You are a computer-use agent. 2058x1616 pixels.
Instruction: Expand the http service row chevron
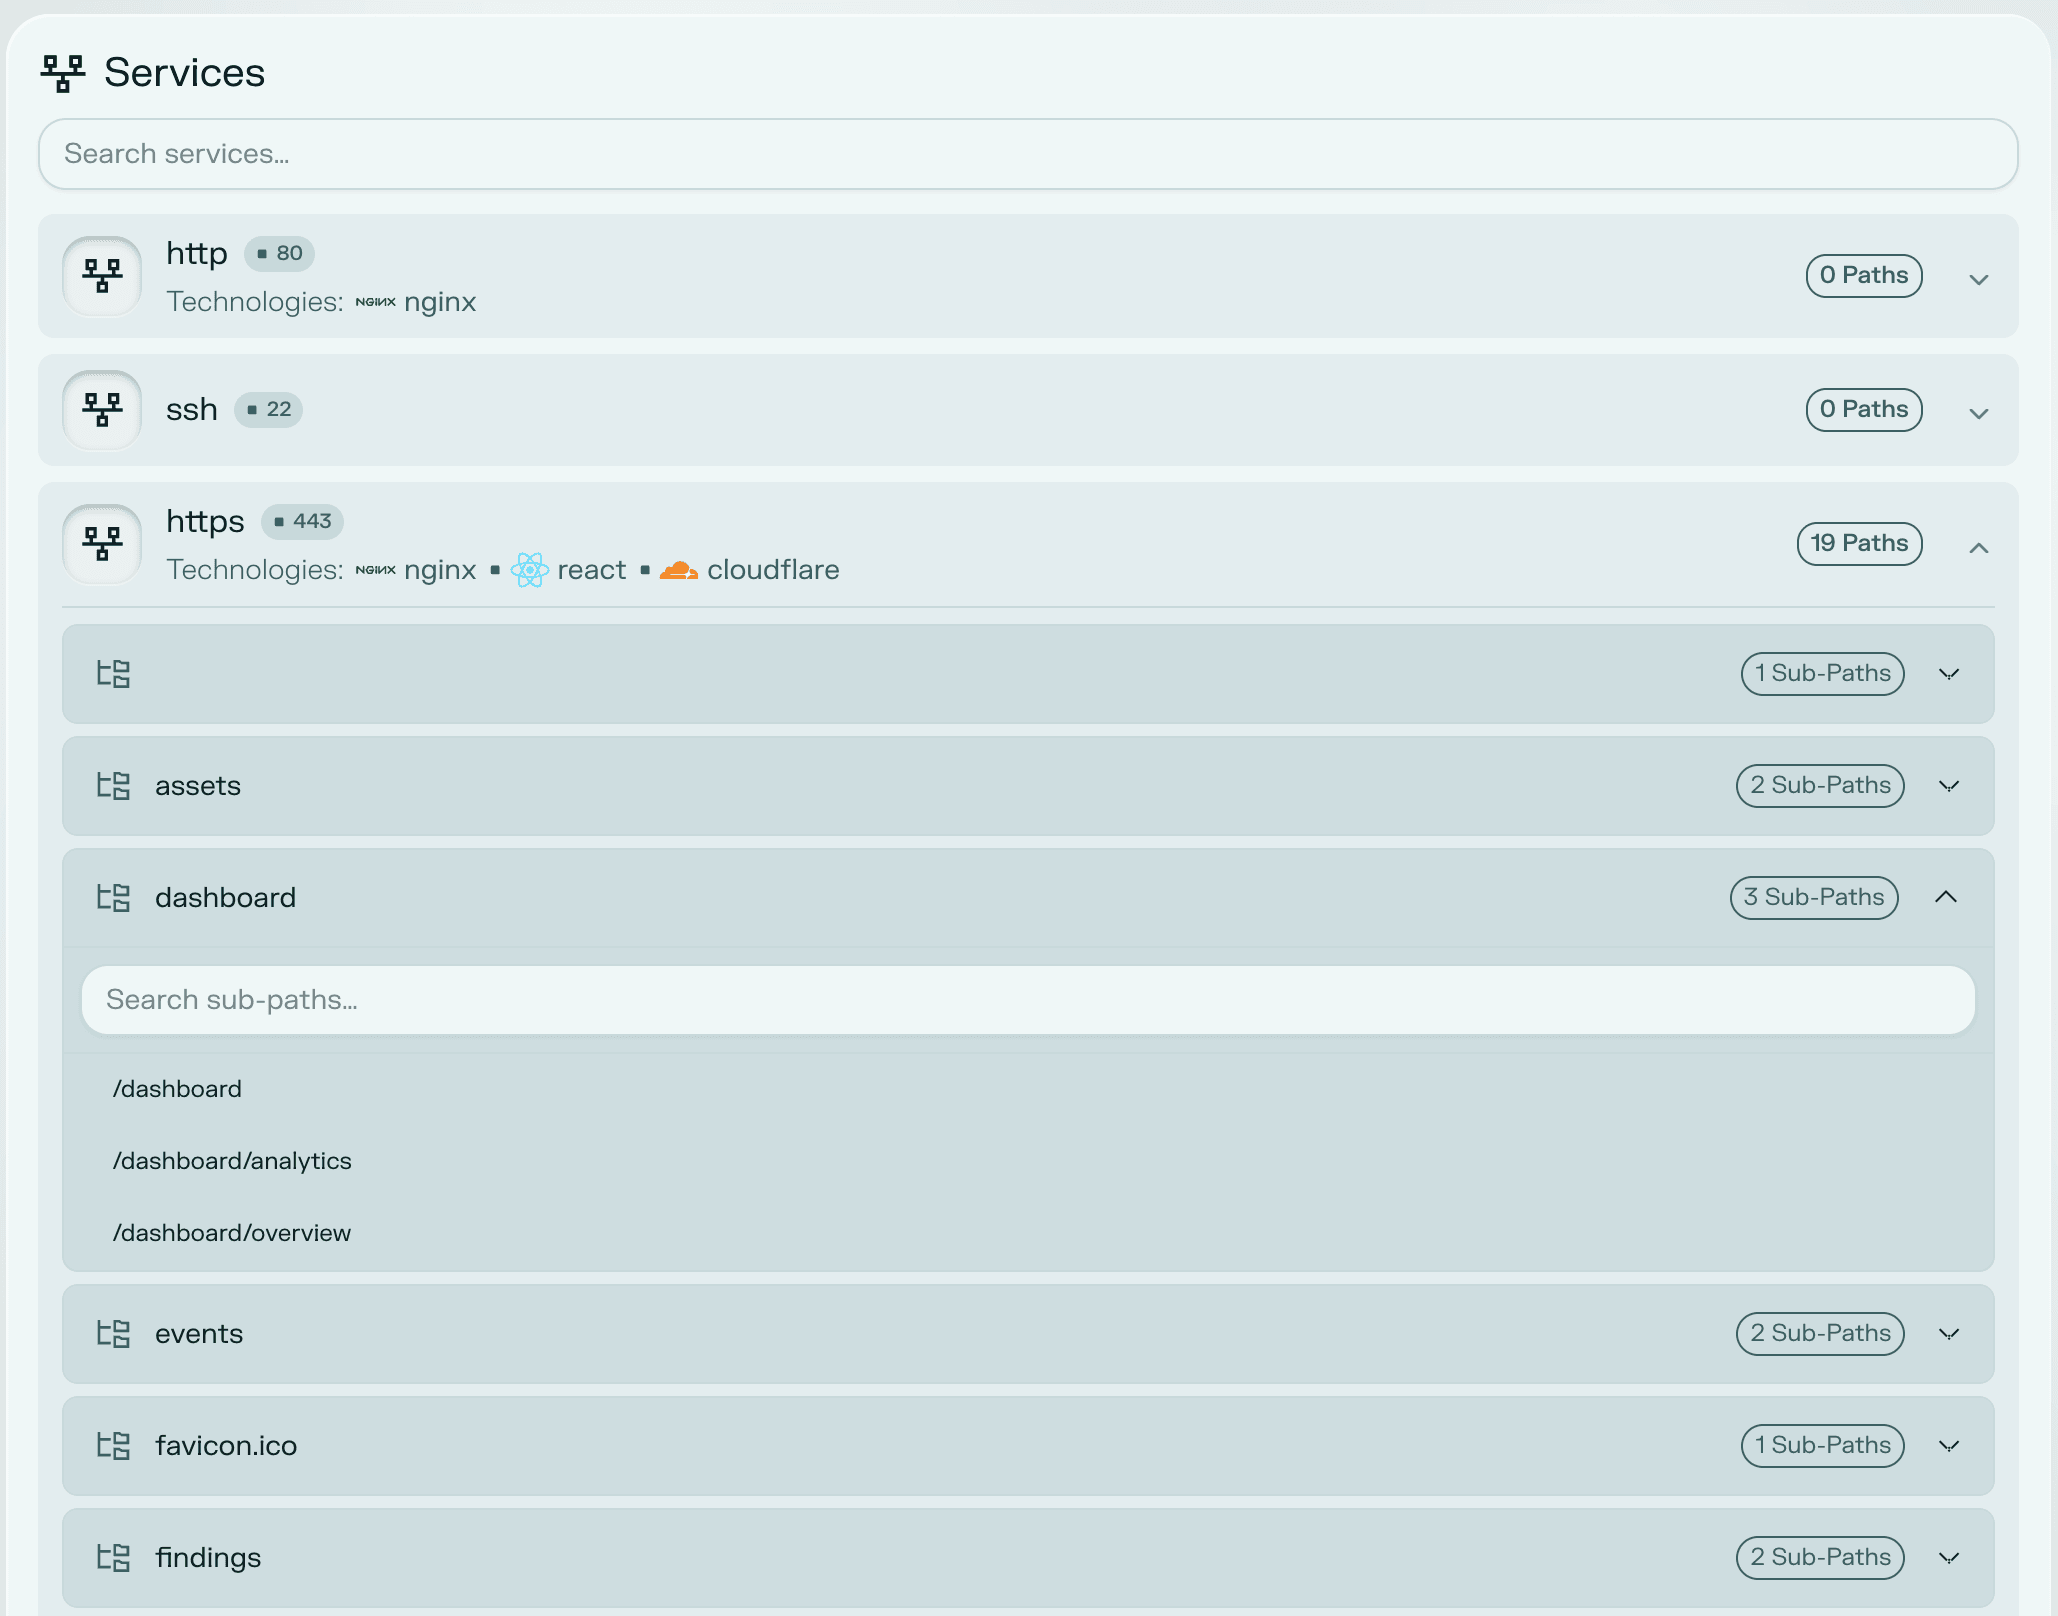[x=1978, y=279]
